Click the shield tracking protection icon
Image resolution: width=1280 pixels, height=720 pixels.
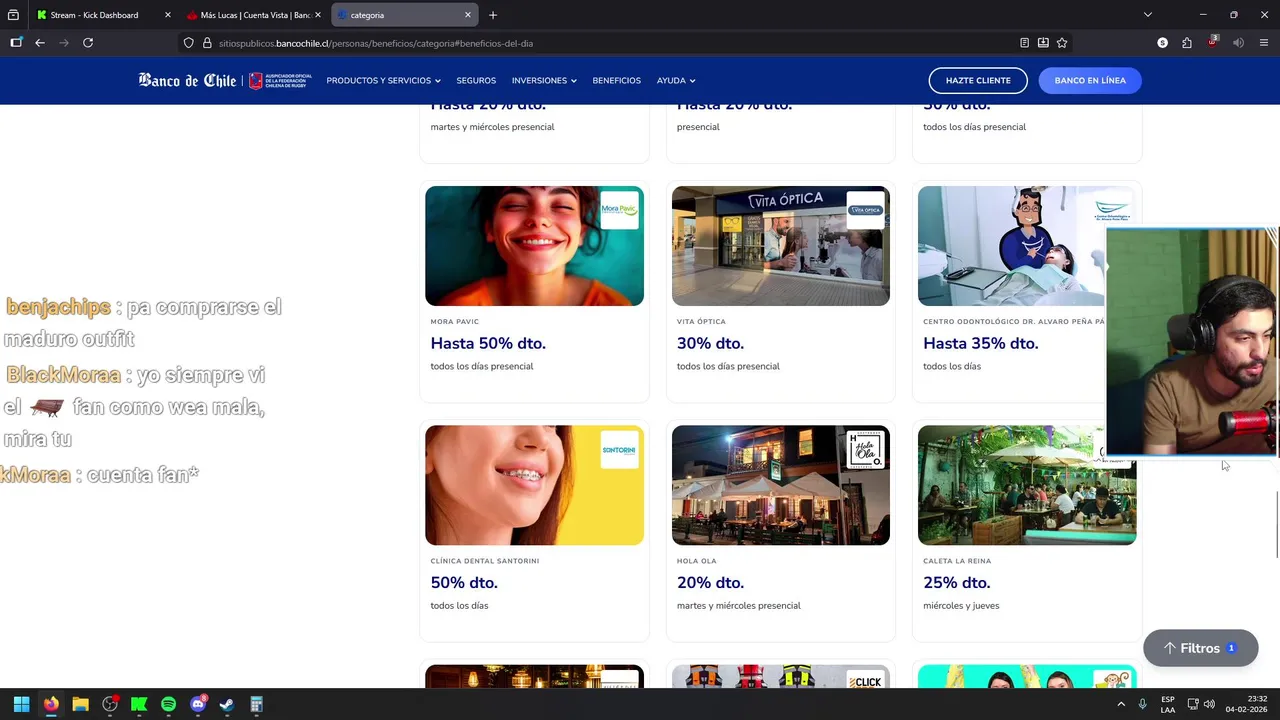coord(188,43)
